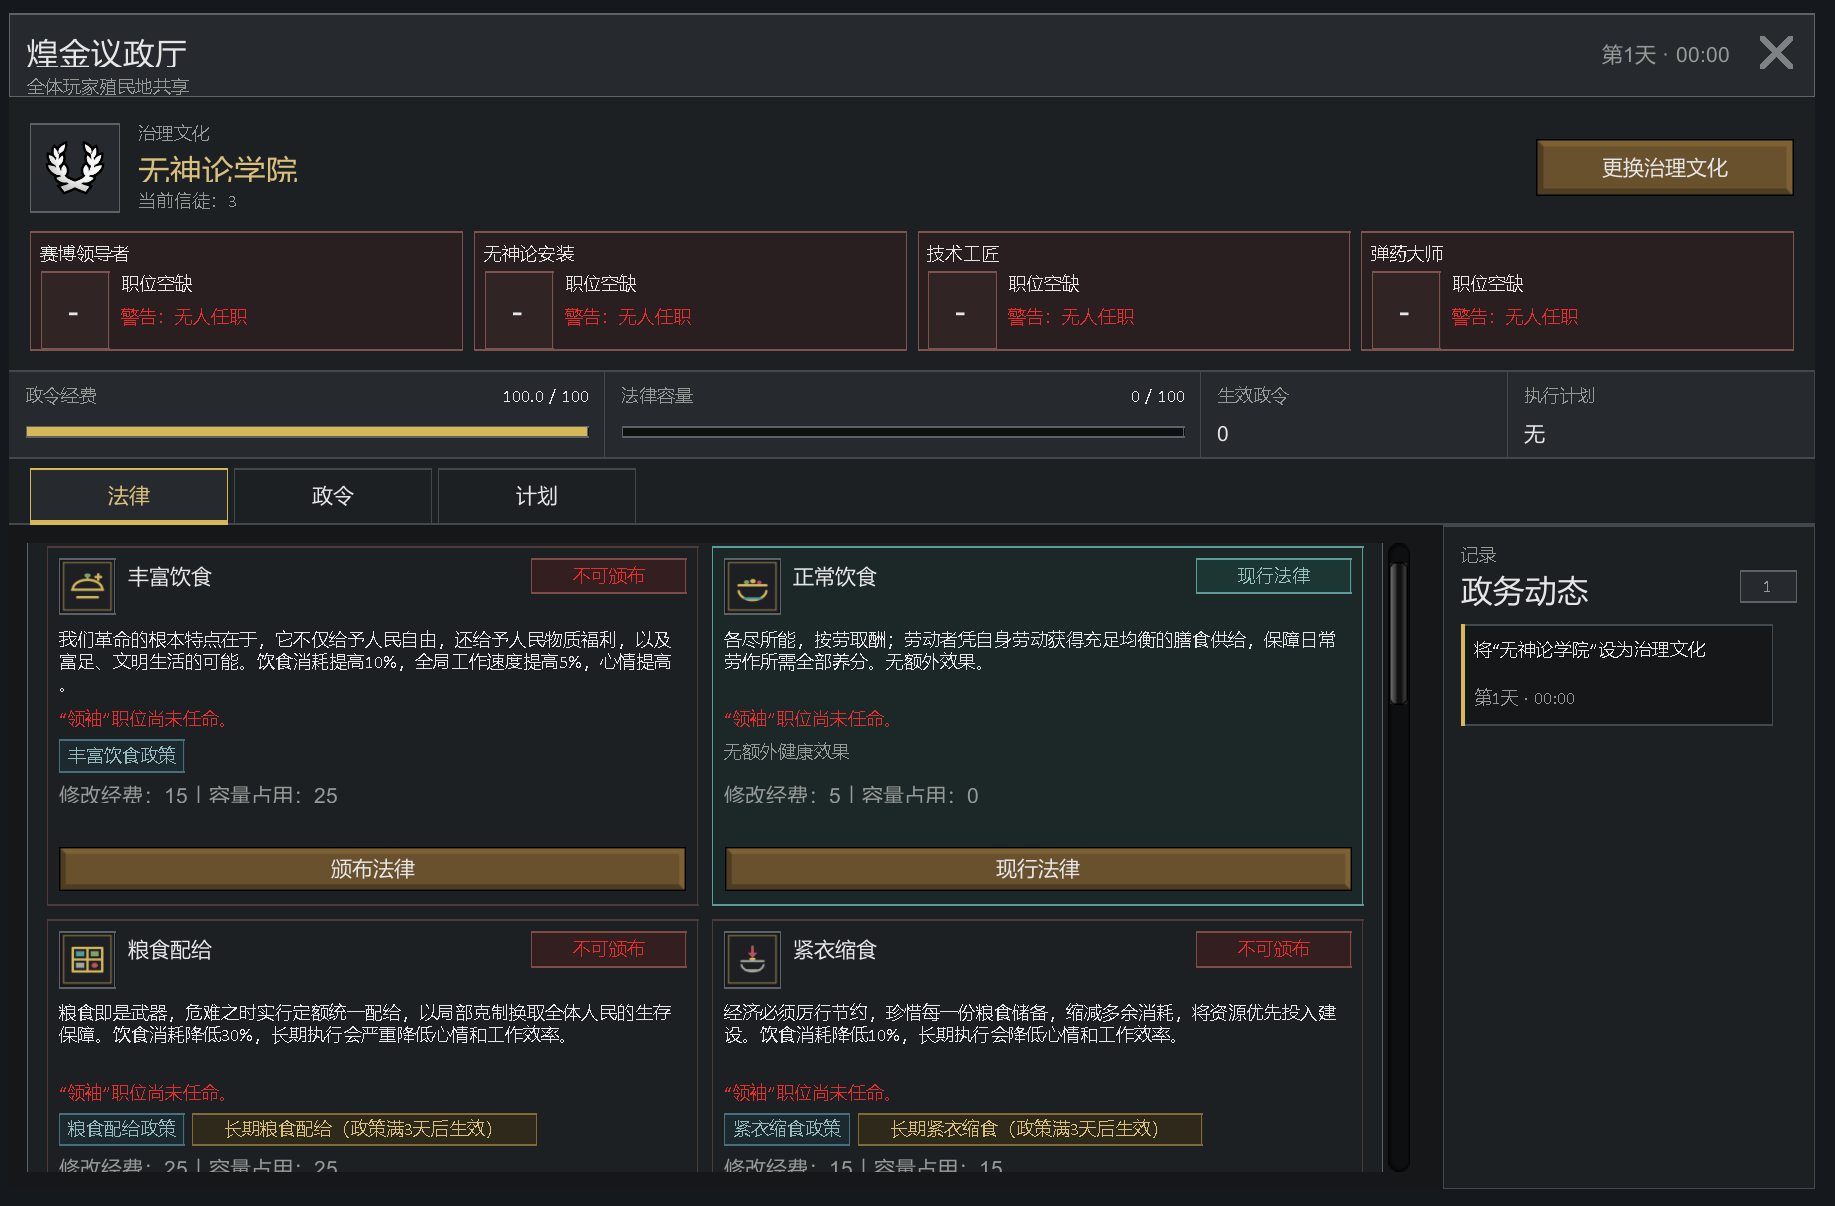The width and height of the screenshot is (1835, 1206).
Task: Click the 不可颁布 badge on 紧衣缩食
Action: click(x=1274, y=949)
